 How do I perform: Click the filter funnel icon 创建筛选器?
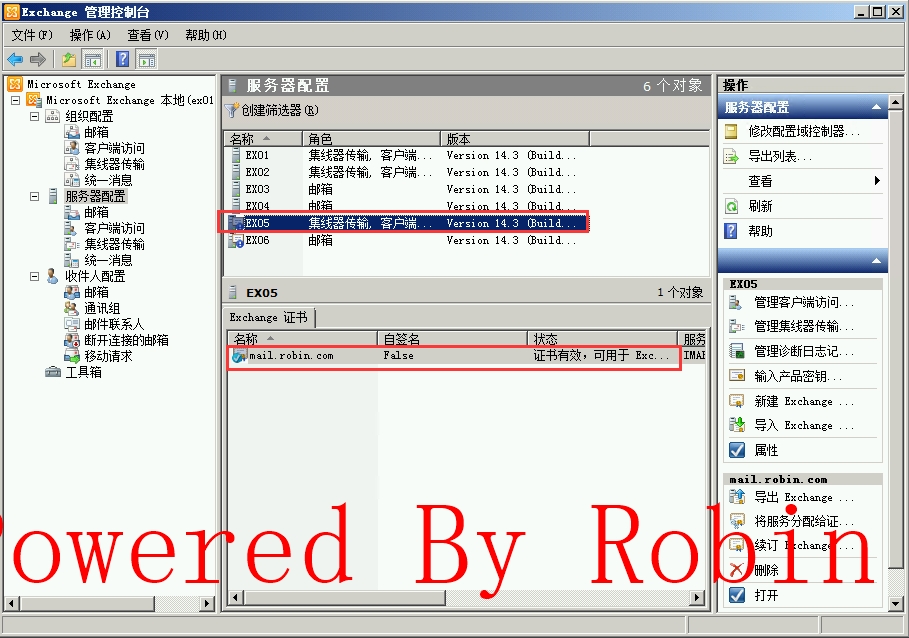(232, 110)
